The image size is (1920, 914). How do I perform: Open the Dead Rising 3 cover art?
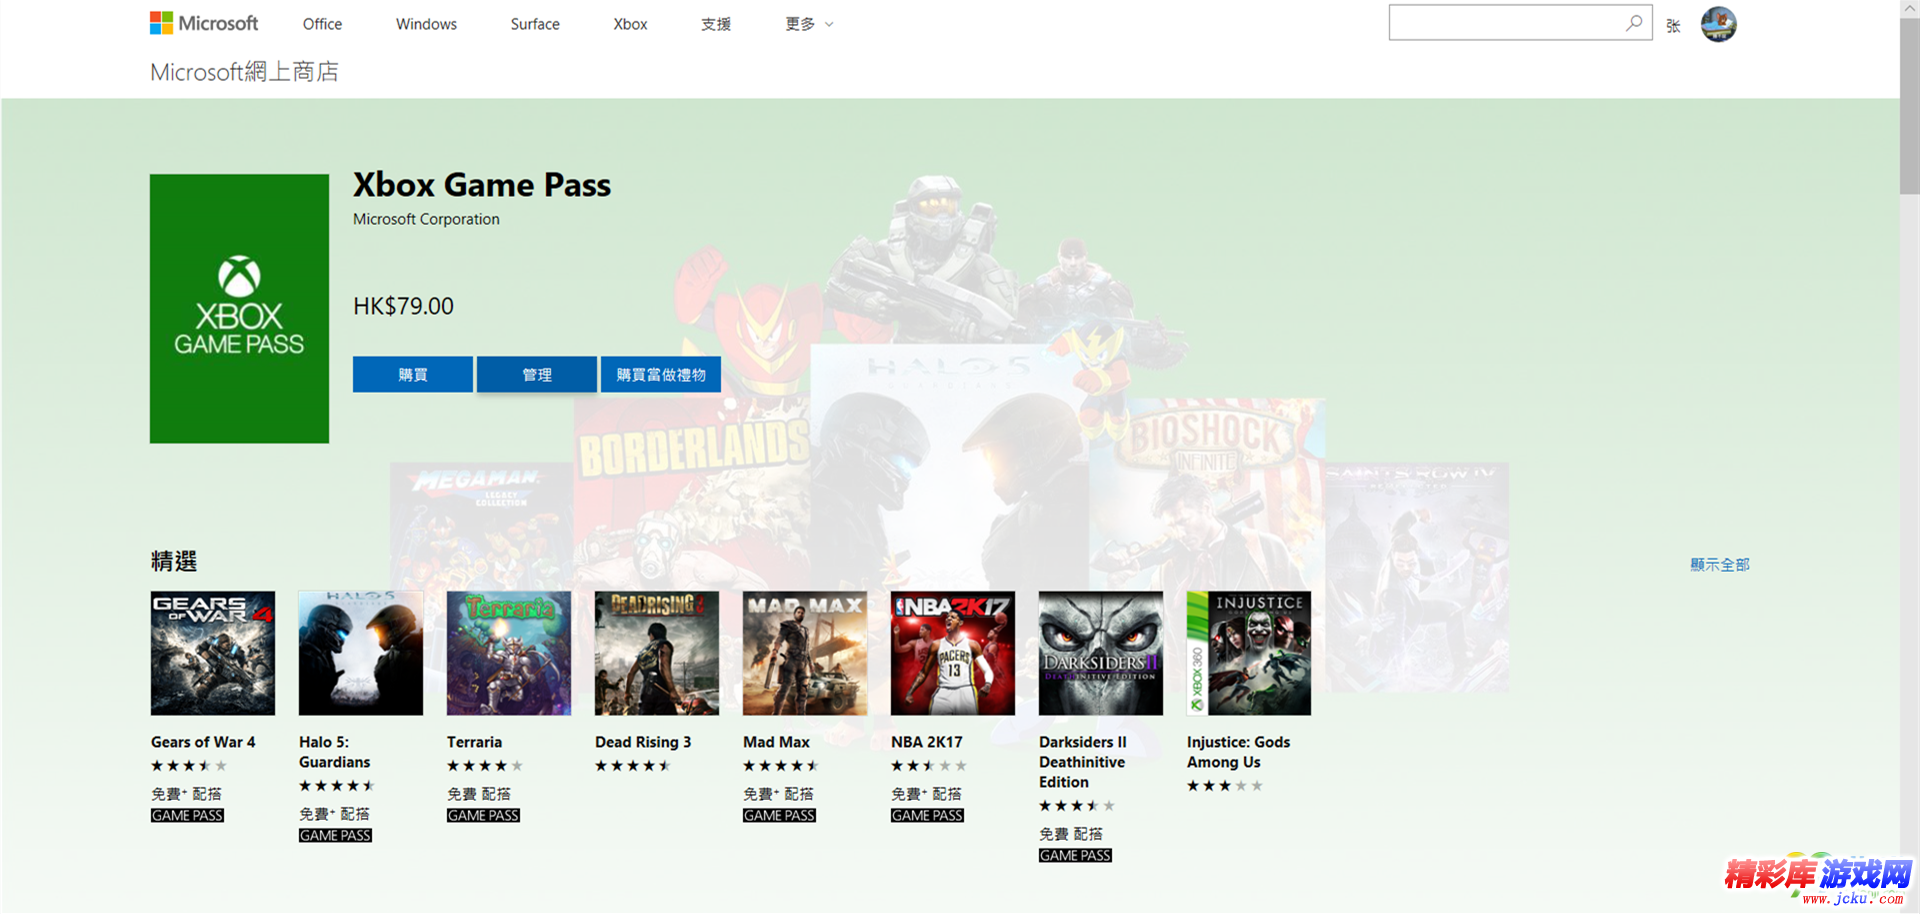tap(657, 653)
